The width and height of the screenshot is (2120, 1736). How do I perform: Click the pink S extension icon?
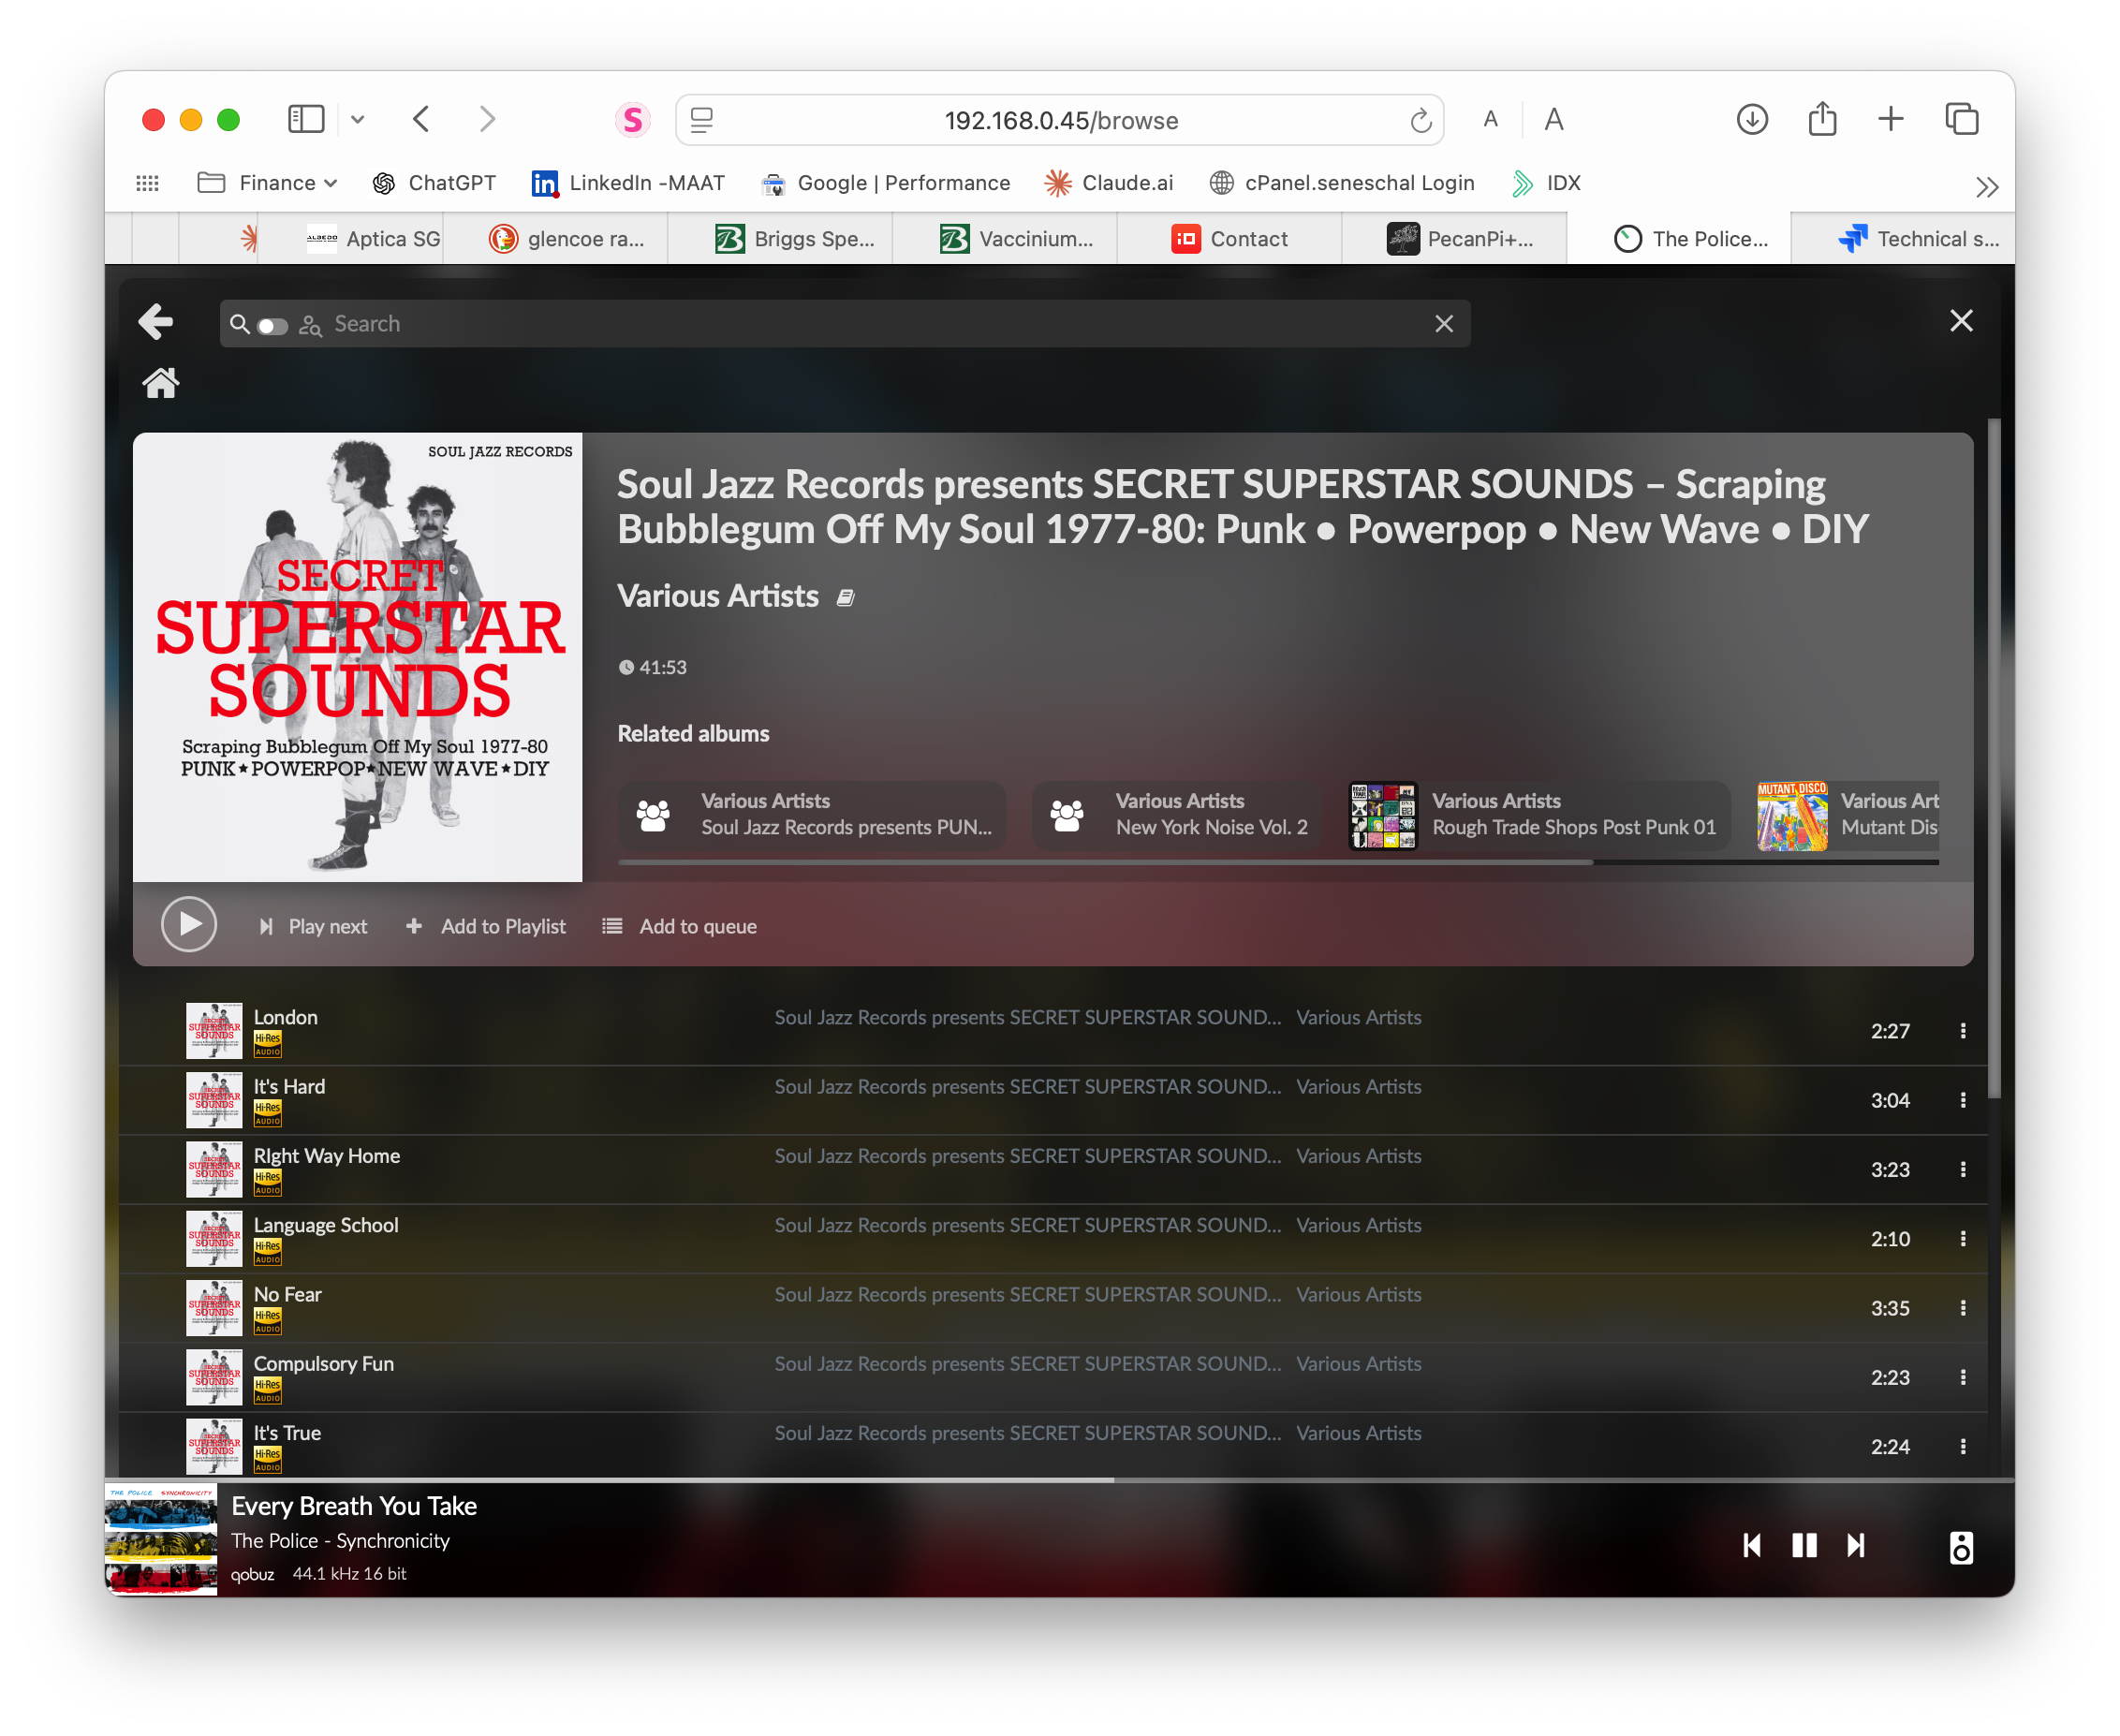(x=632, y=120)
